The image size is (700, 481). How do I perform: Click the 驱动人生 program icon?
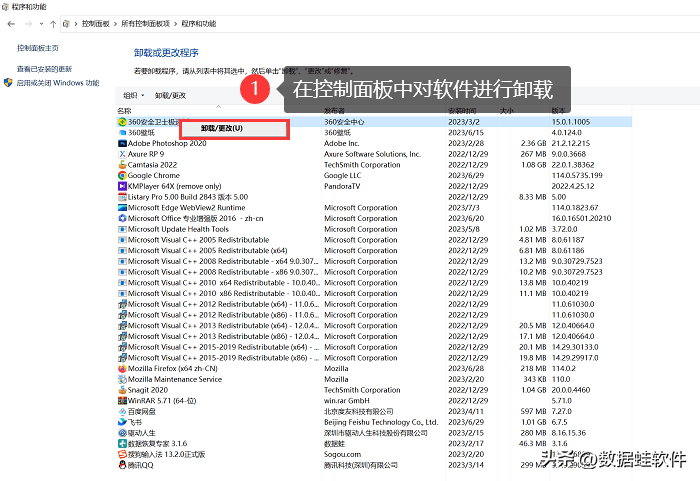coord(122,433)
